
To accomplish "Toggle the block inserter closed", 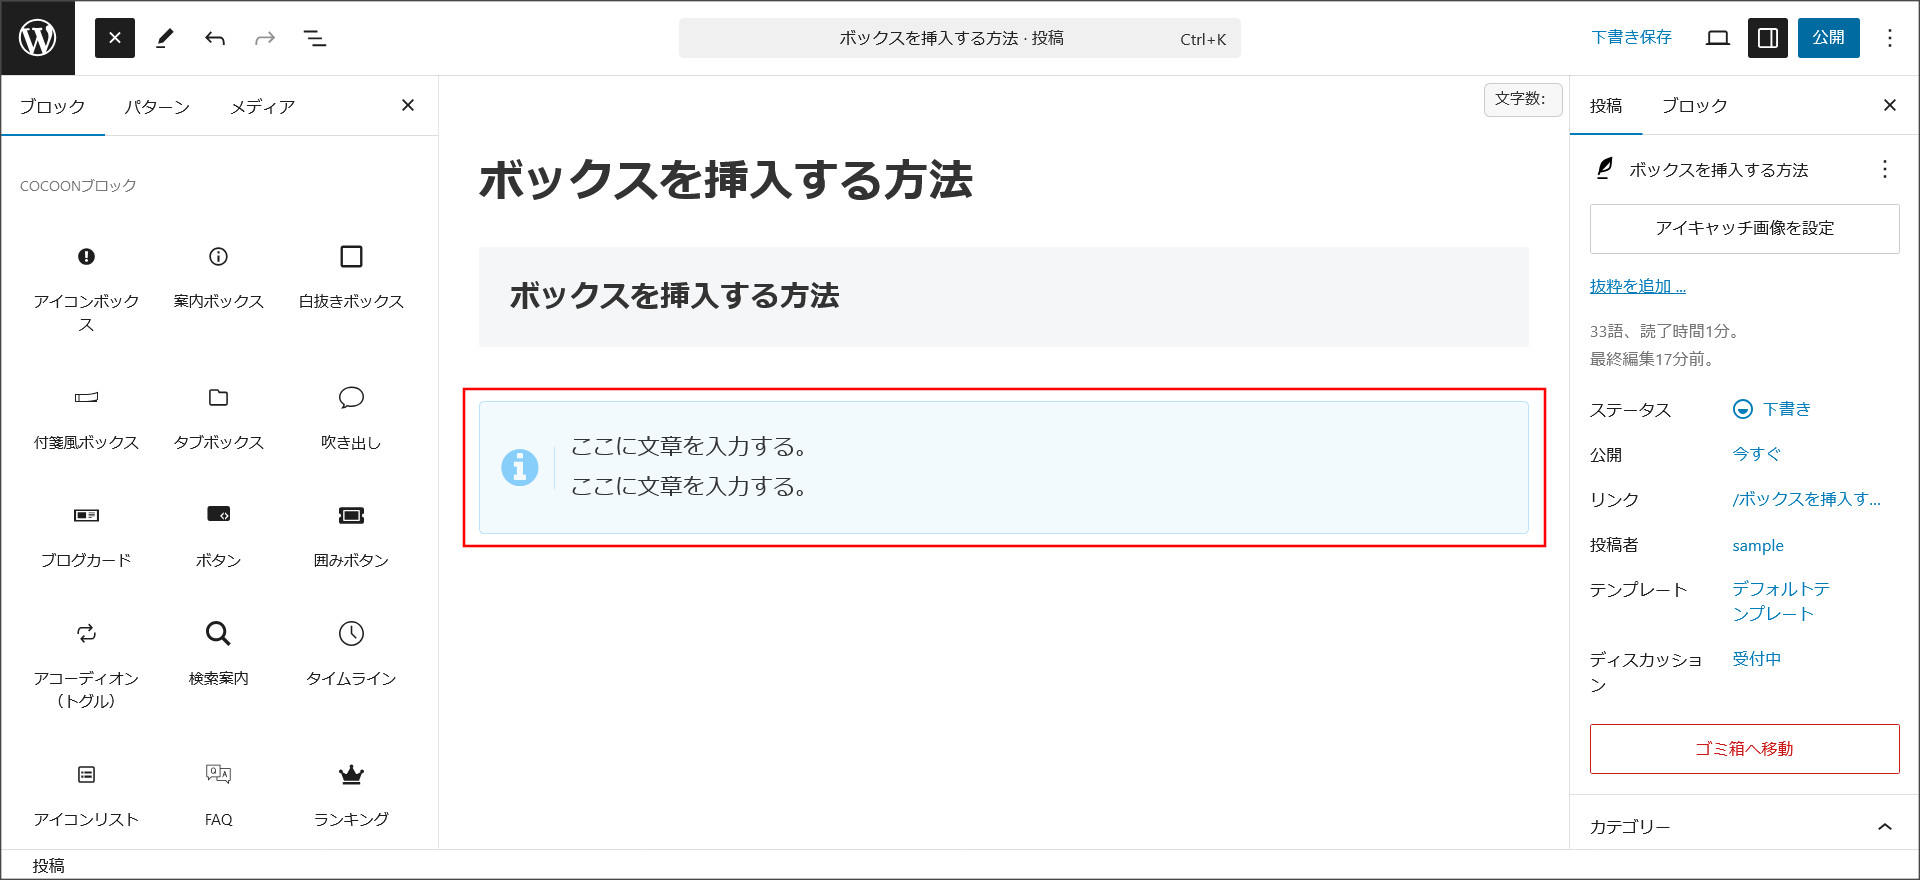I will click(115, 38).
